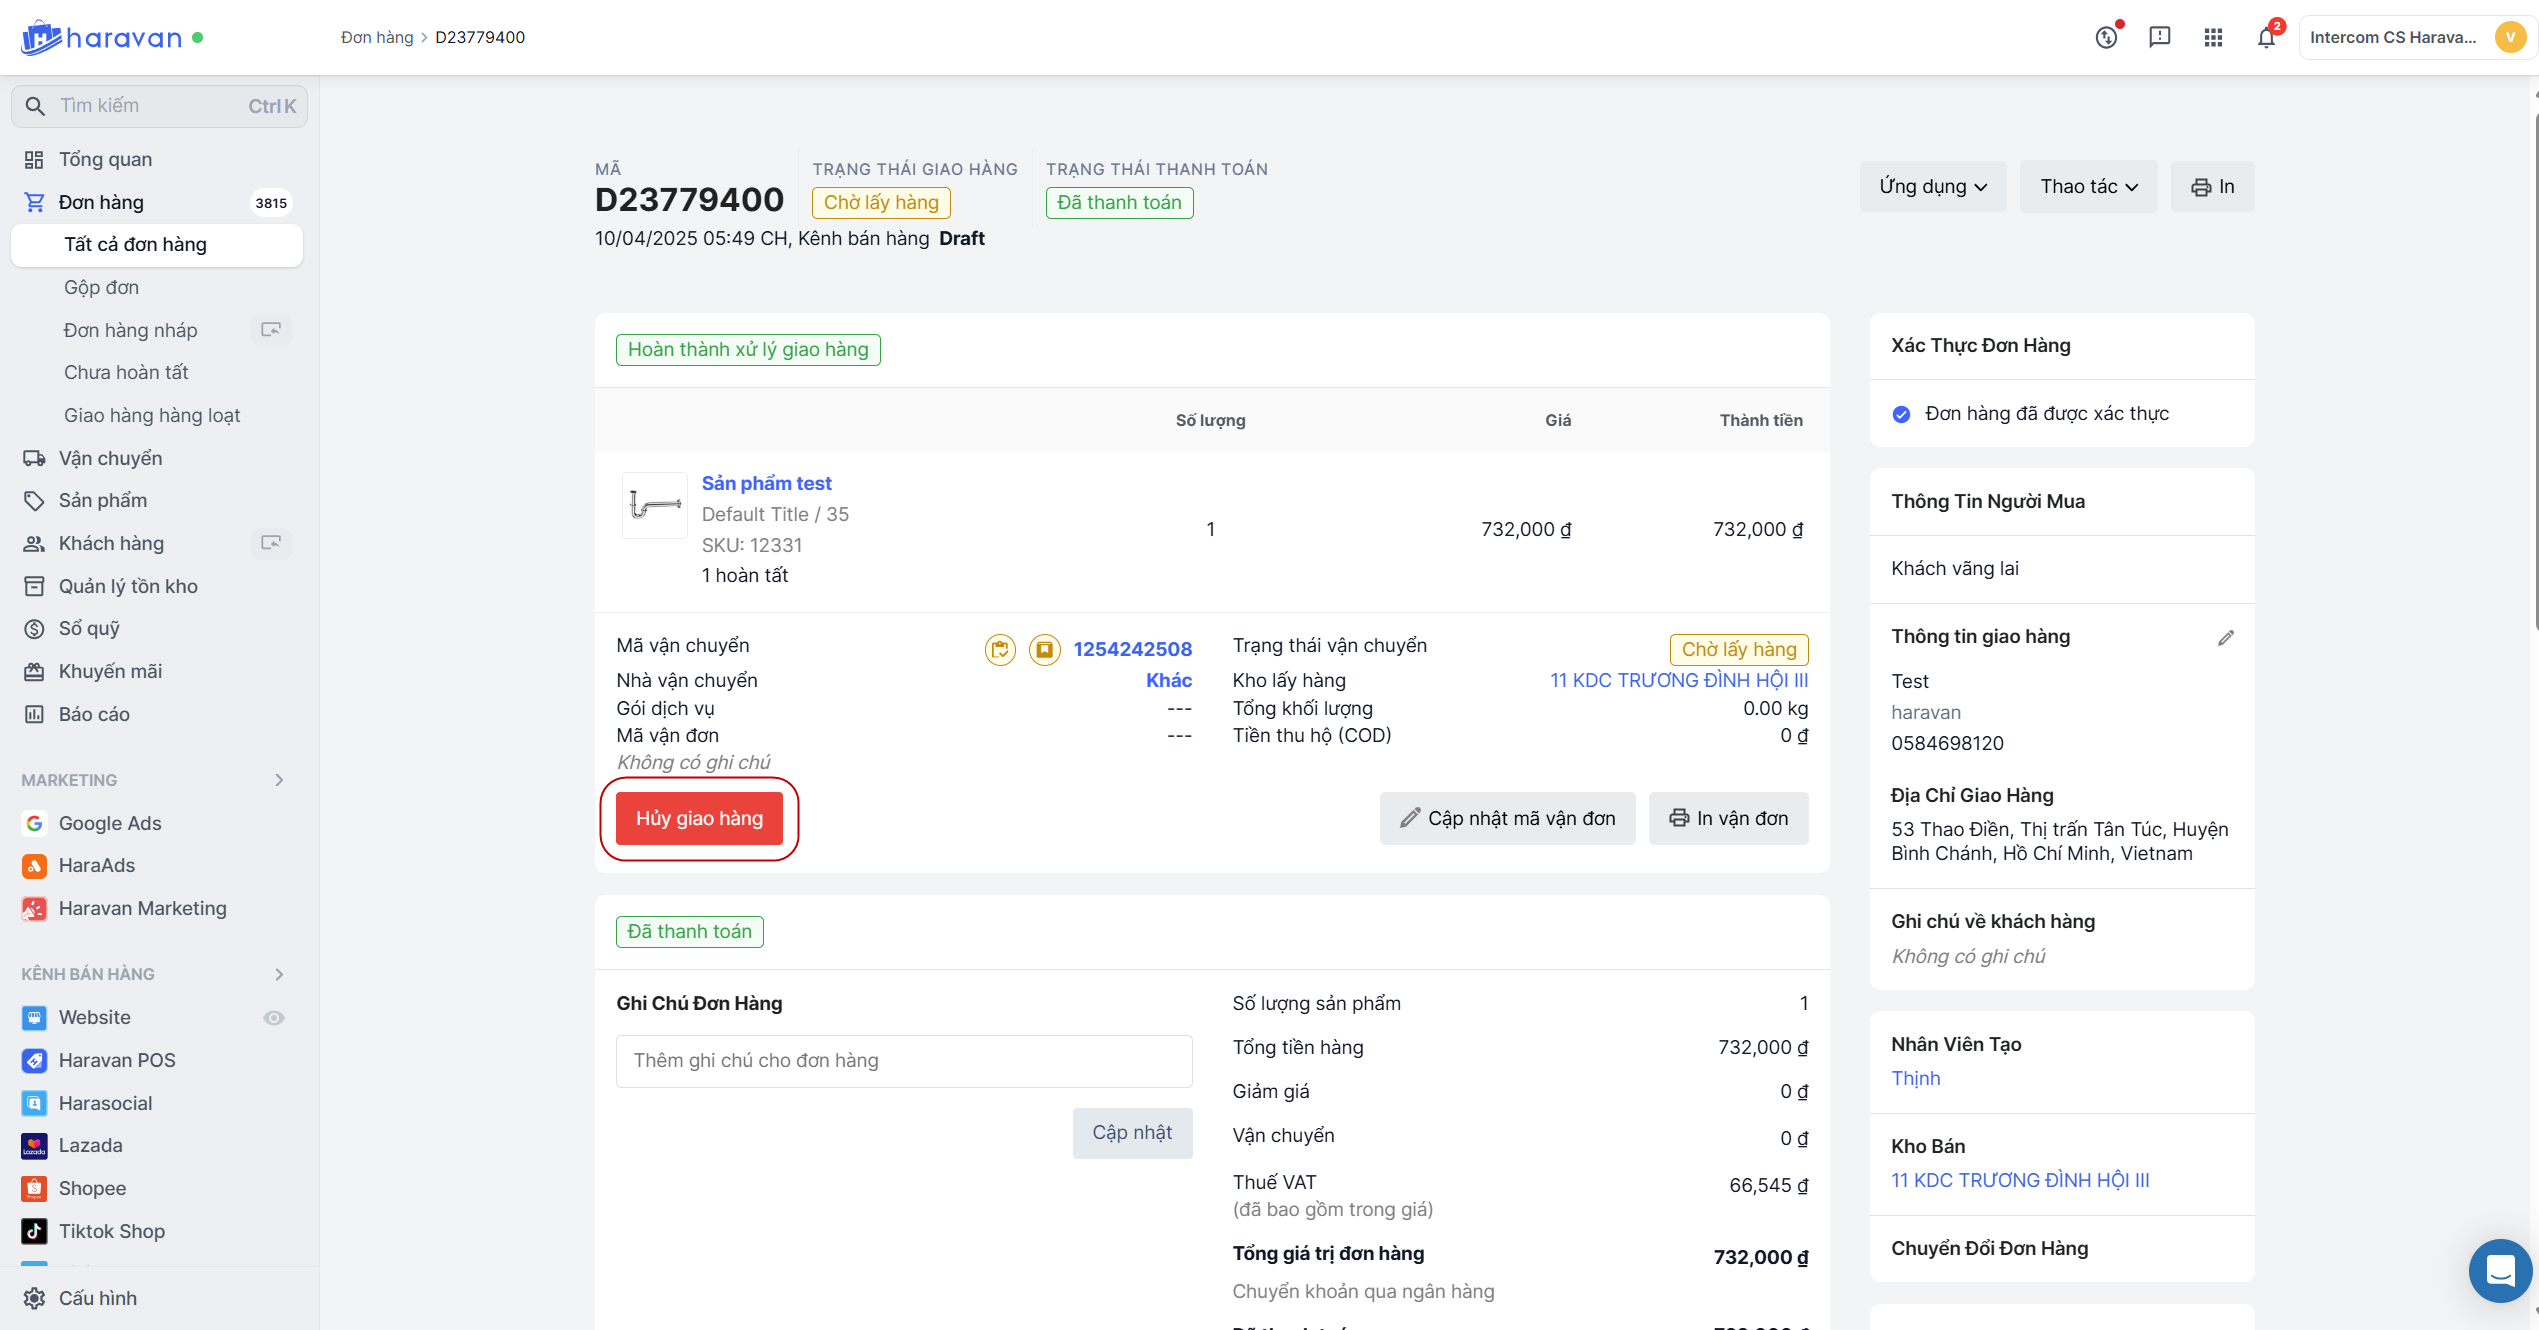Click the order note input field
The height and width of the screenshot is (1330, 2539).
tap(903, 1061)
